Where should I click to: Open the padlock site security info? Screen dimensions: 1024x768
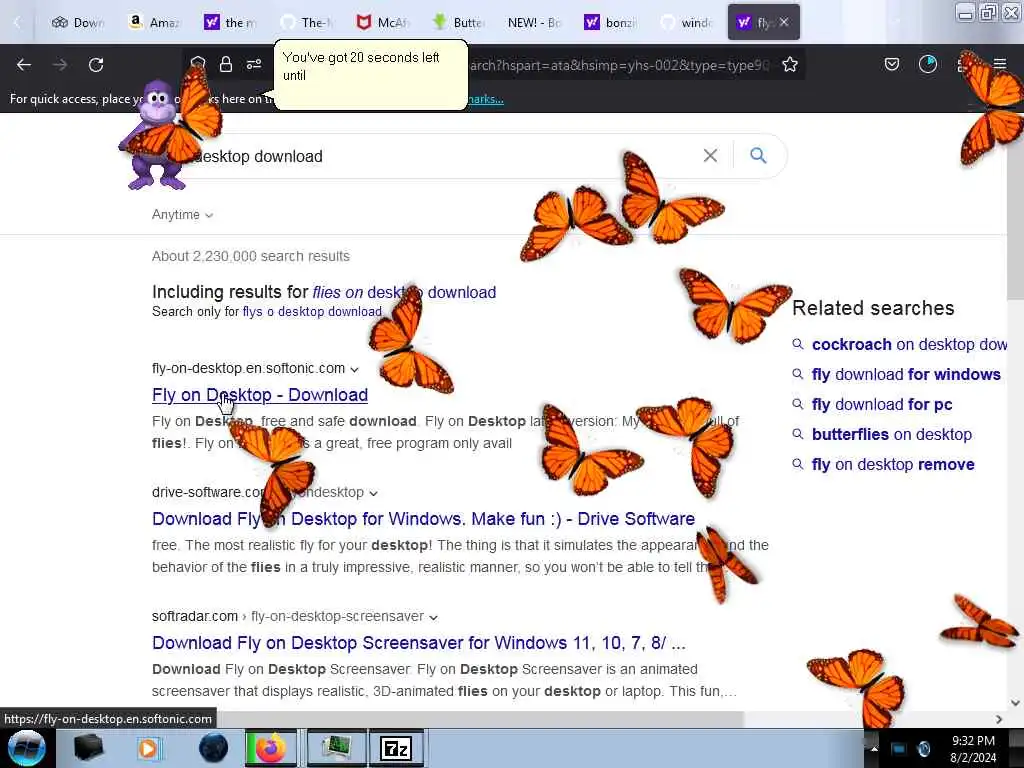[226, 64]
